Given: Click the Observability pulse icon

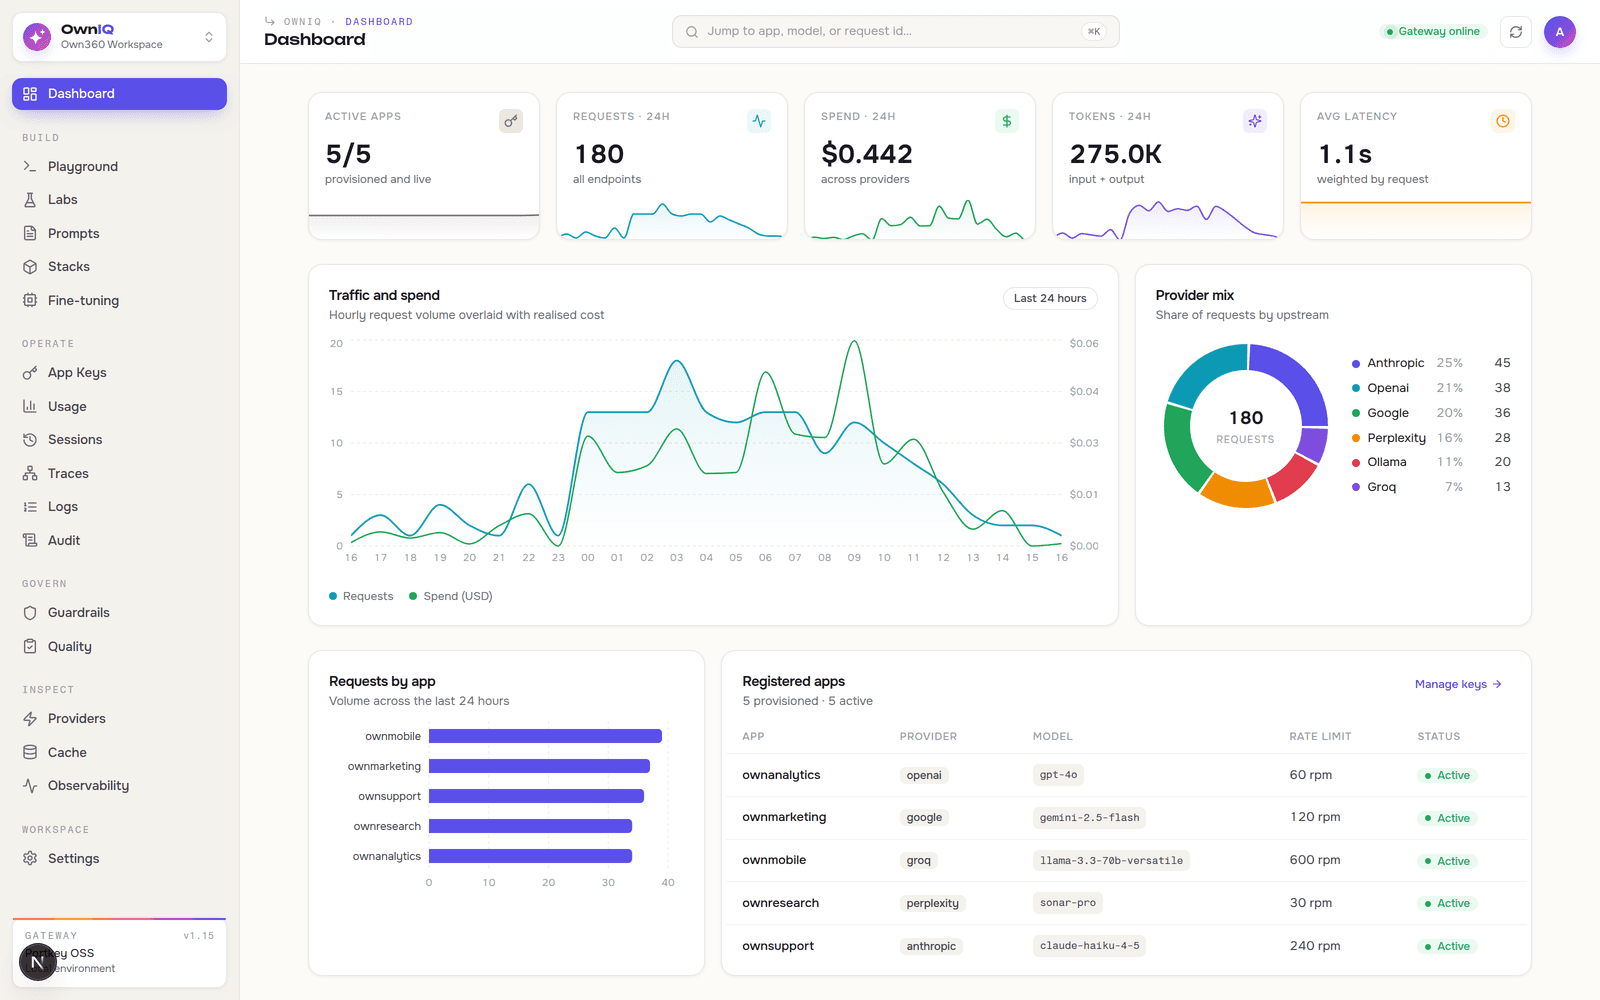Looking at the screenshot, I should (x=30, y=786).
